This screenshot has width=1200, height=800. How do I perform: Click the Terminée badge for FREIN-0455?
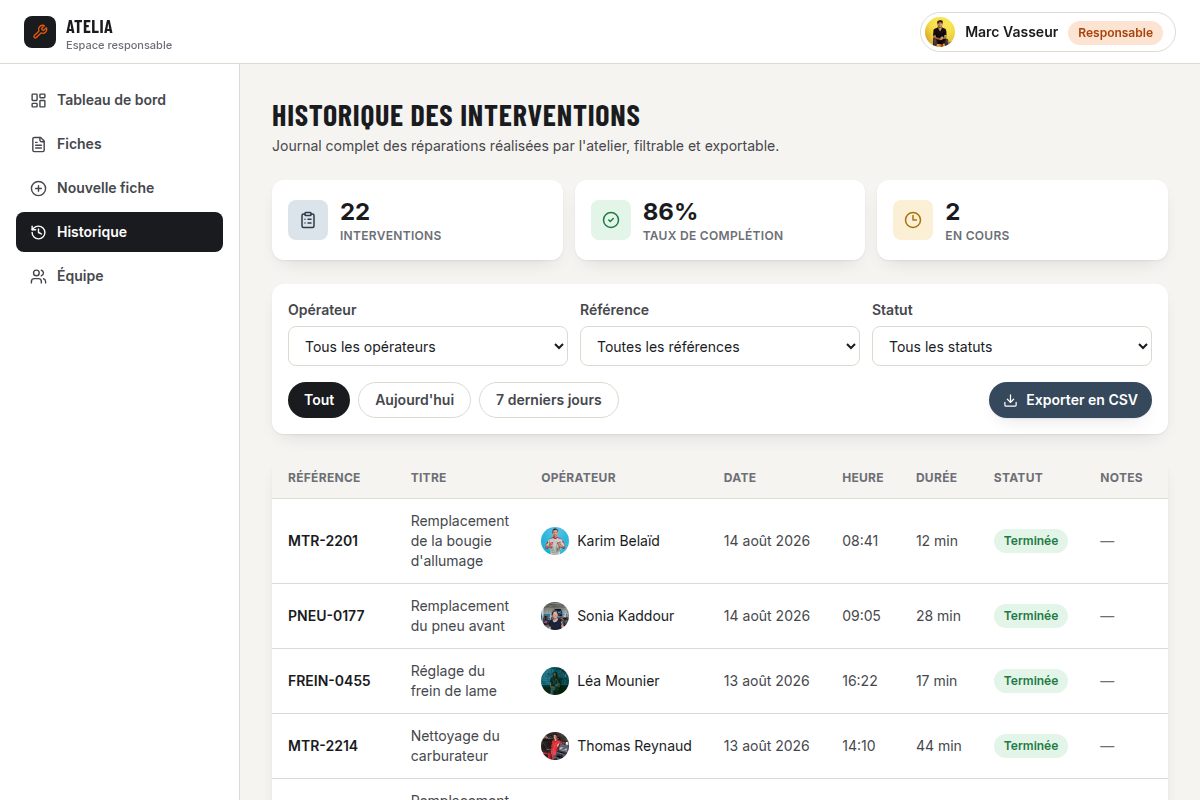coord(1031,681)
